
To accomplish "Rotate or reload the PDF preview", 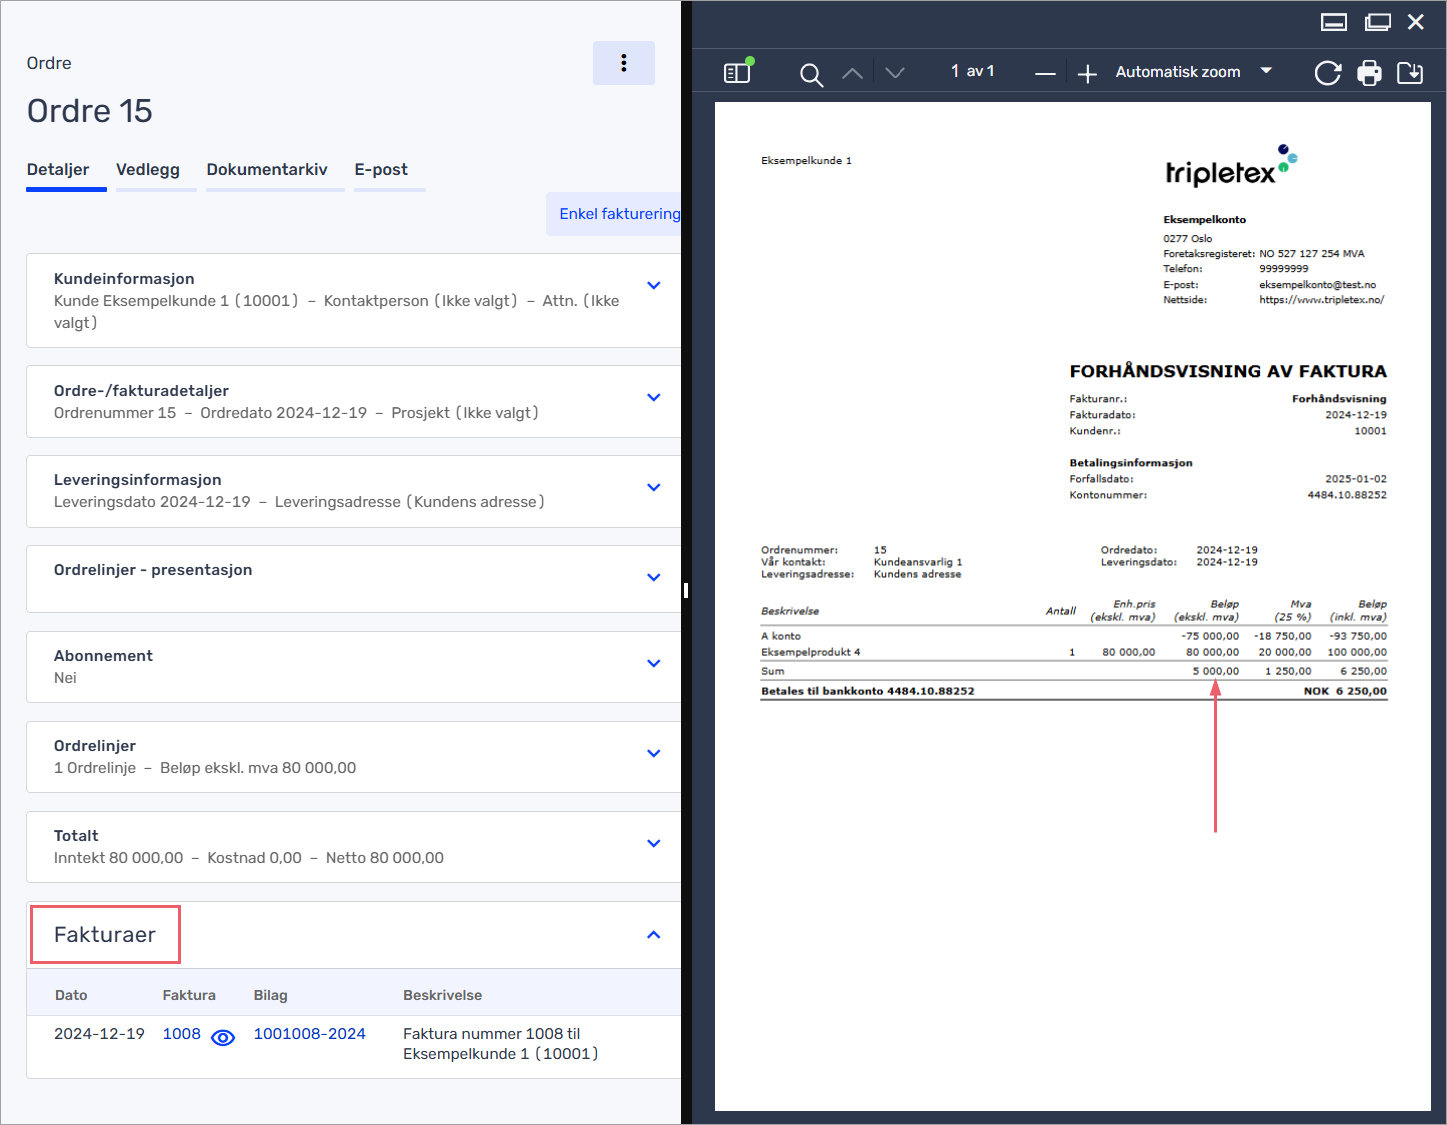I will 1327,73.
